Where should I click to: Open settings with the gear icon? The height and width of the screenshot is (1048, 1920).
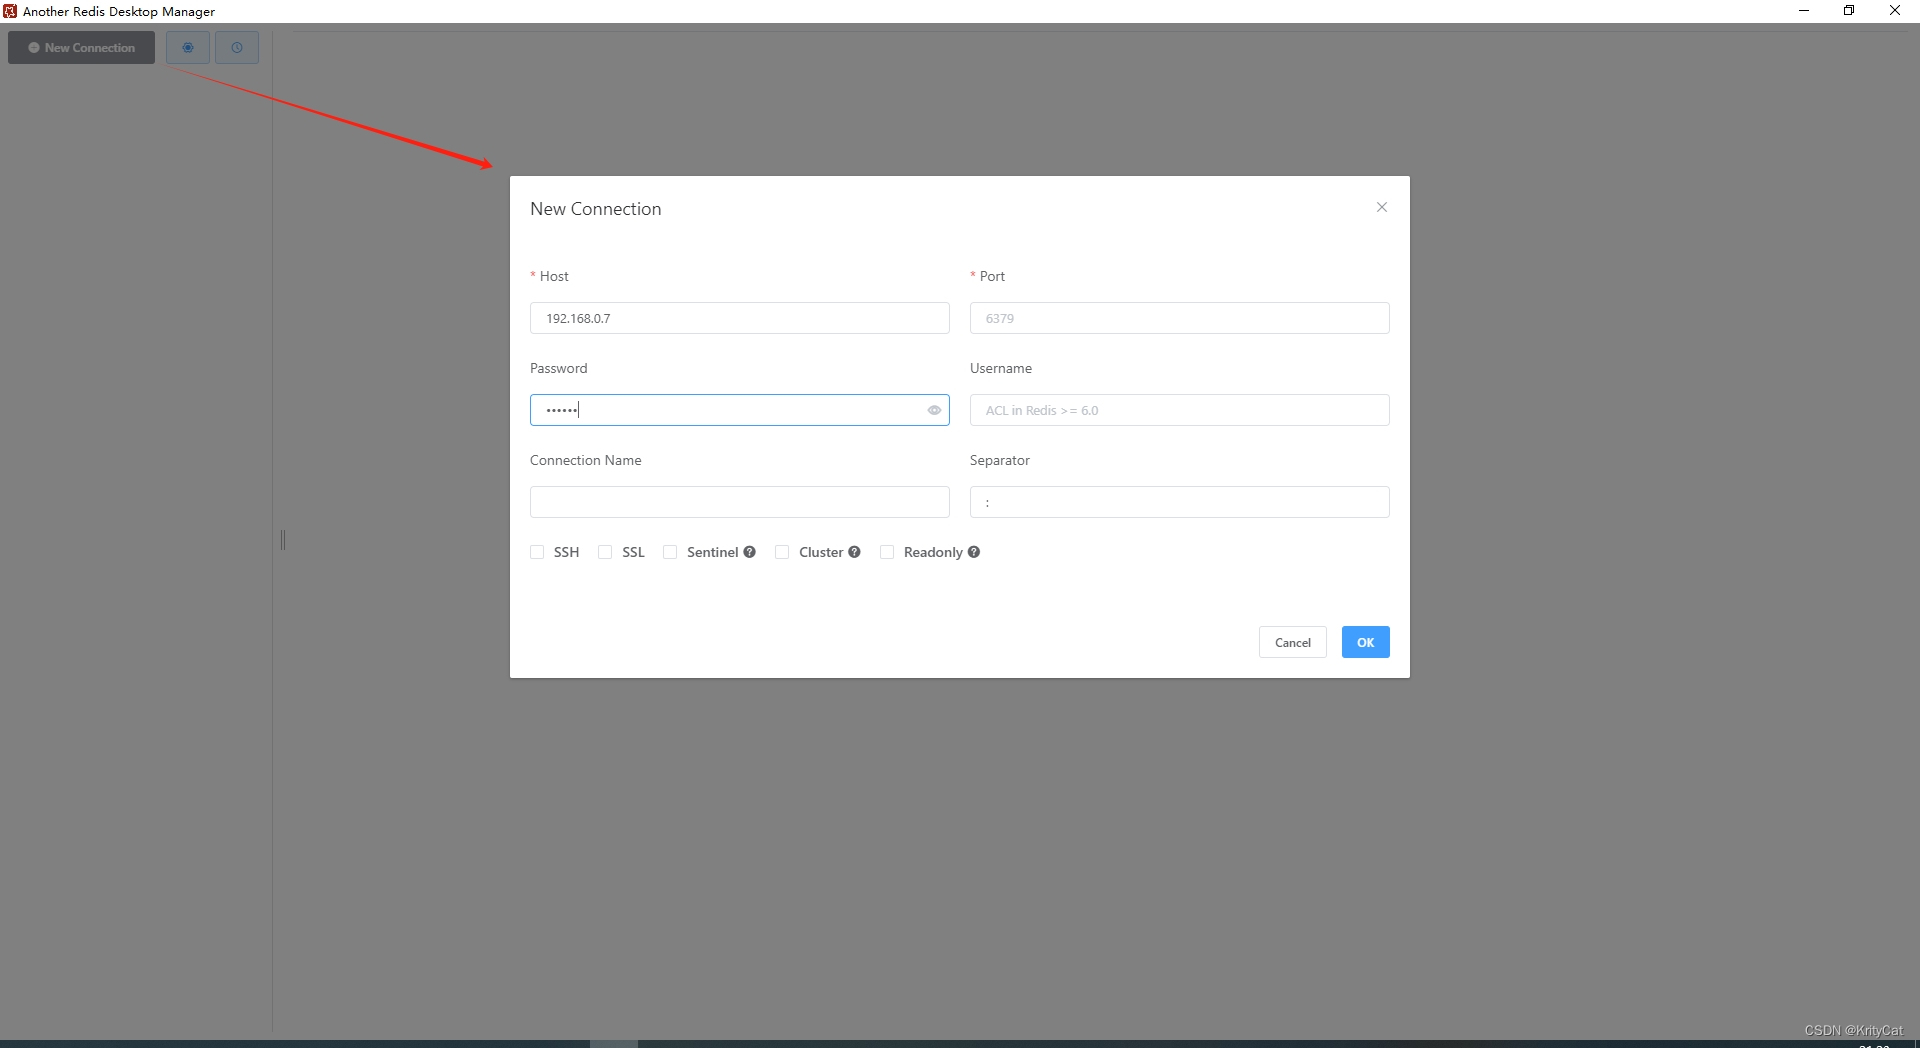[188, 47]
